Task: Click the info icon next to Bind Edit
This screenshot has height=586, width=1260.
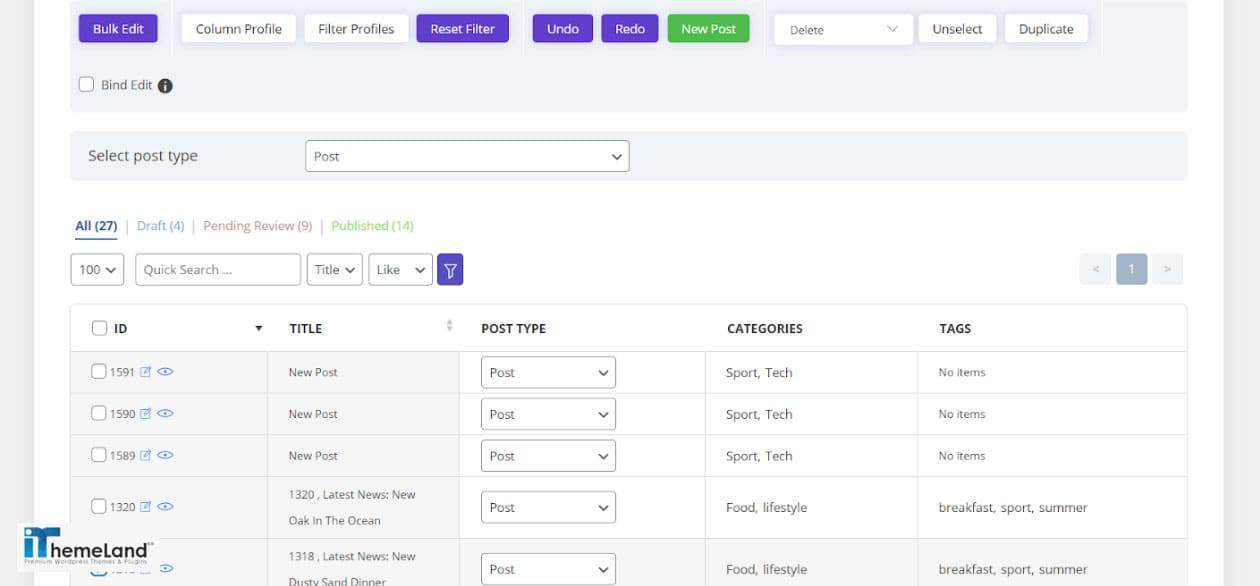Action: (165, 85)
